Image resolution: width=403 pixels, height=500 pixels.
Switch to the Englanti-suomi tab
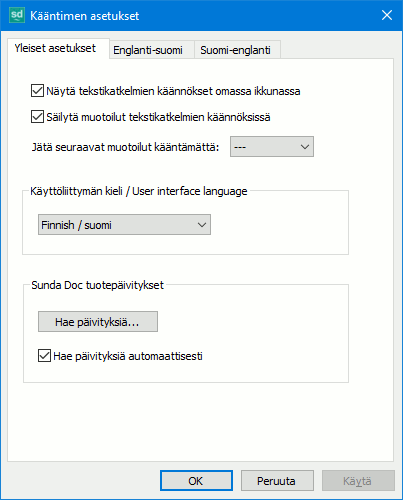coord(148,50)
